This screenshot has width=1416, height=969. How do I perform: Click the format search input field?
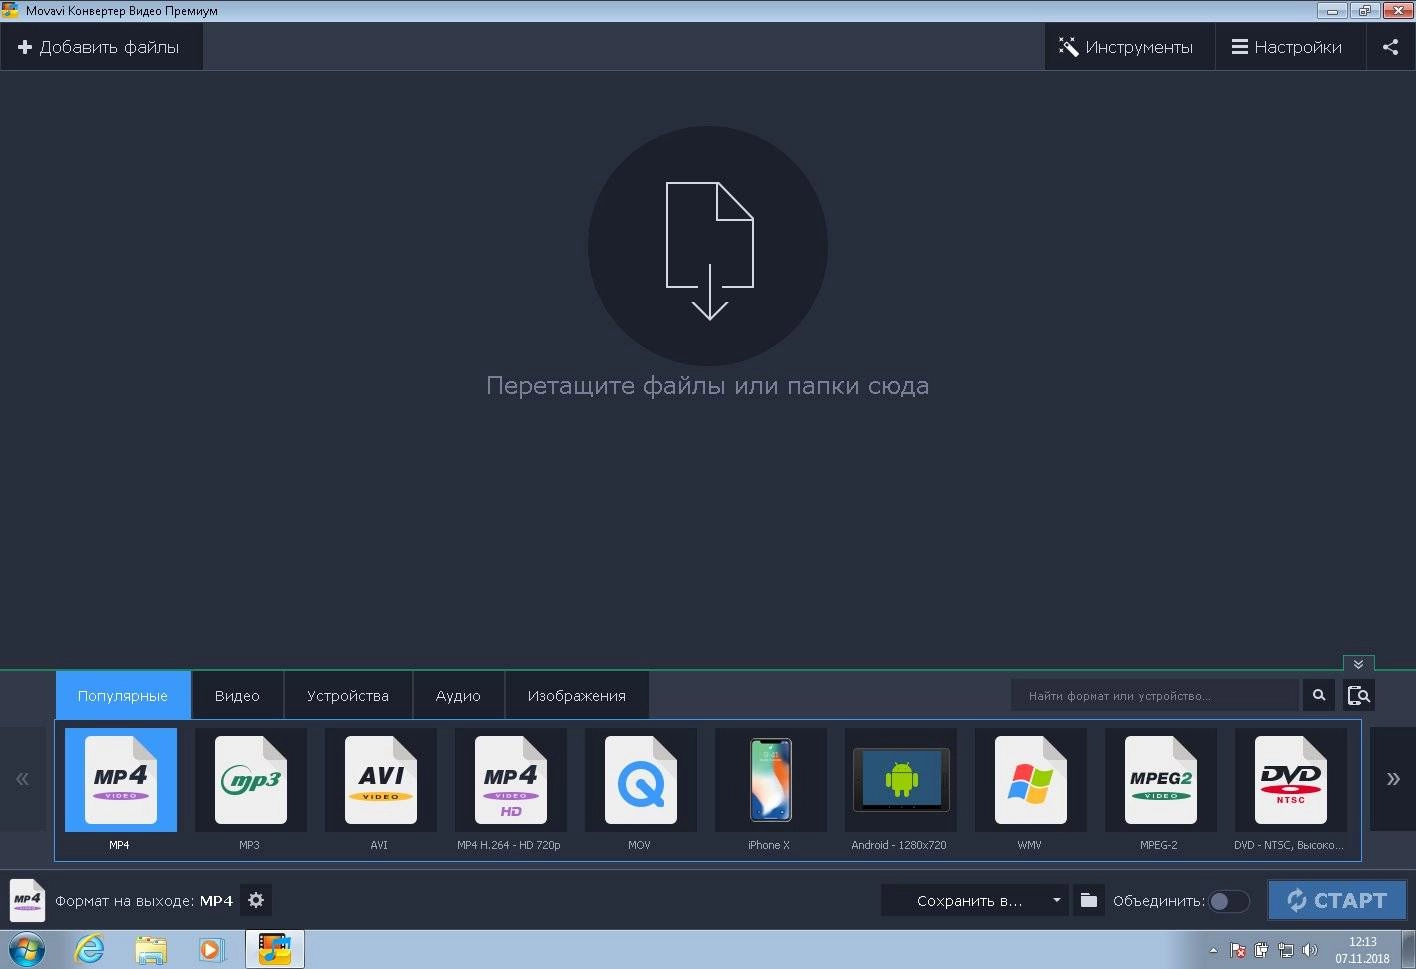point(1154,695)
